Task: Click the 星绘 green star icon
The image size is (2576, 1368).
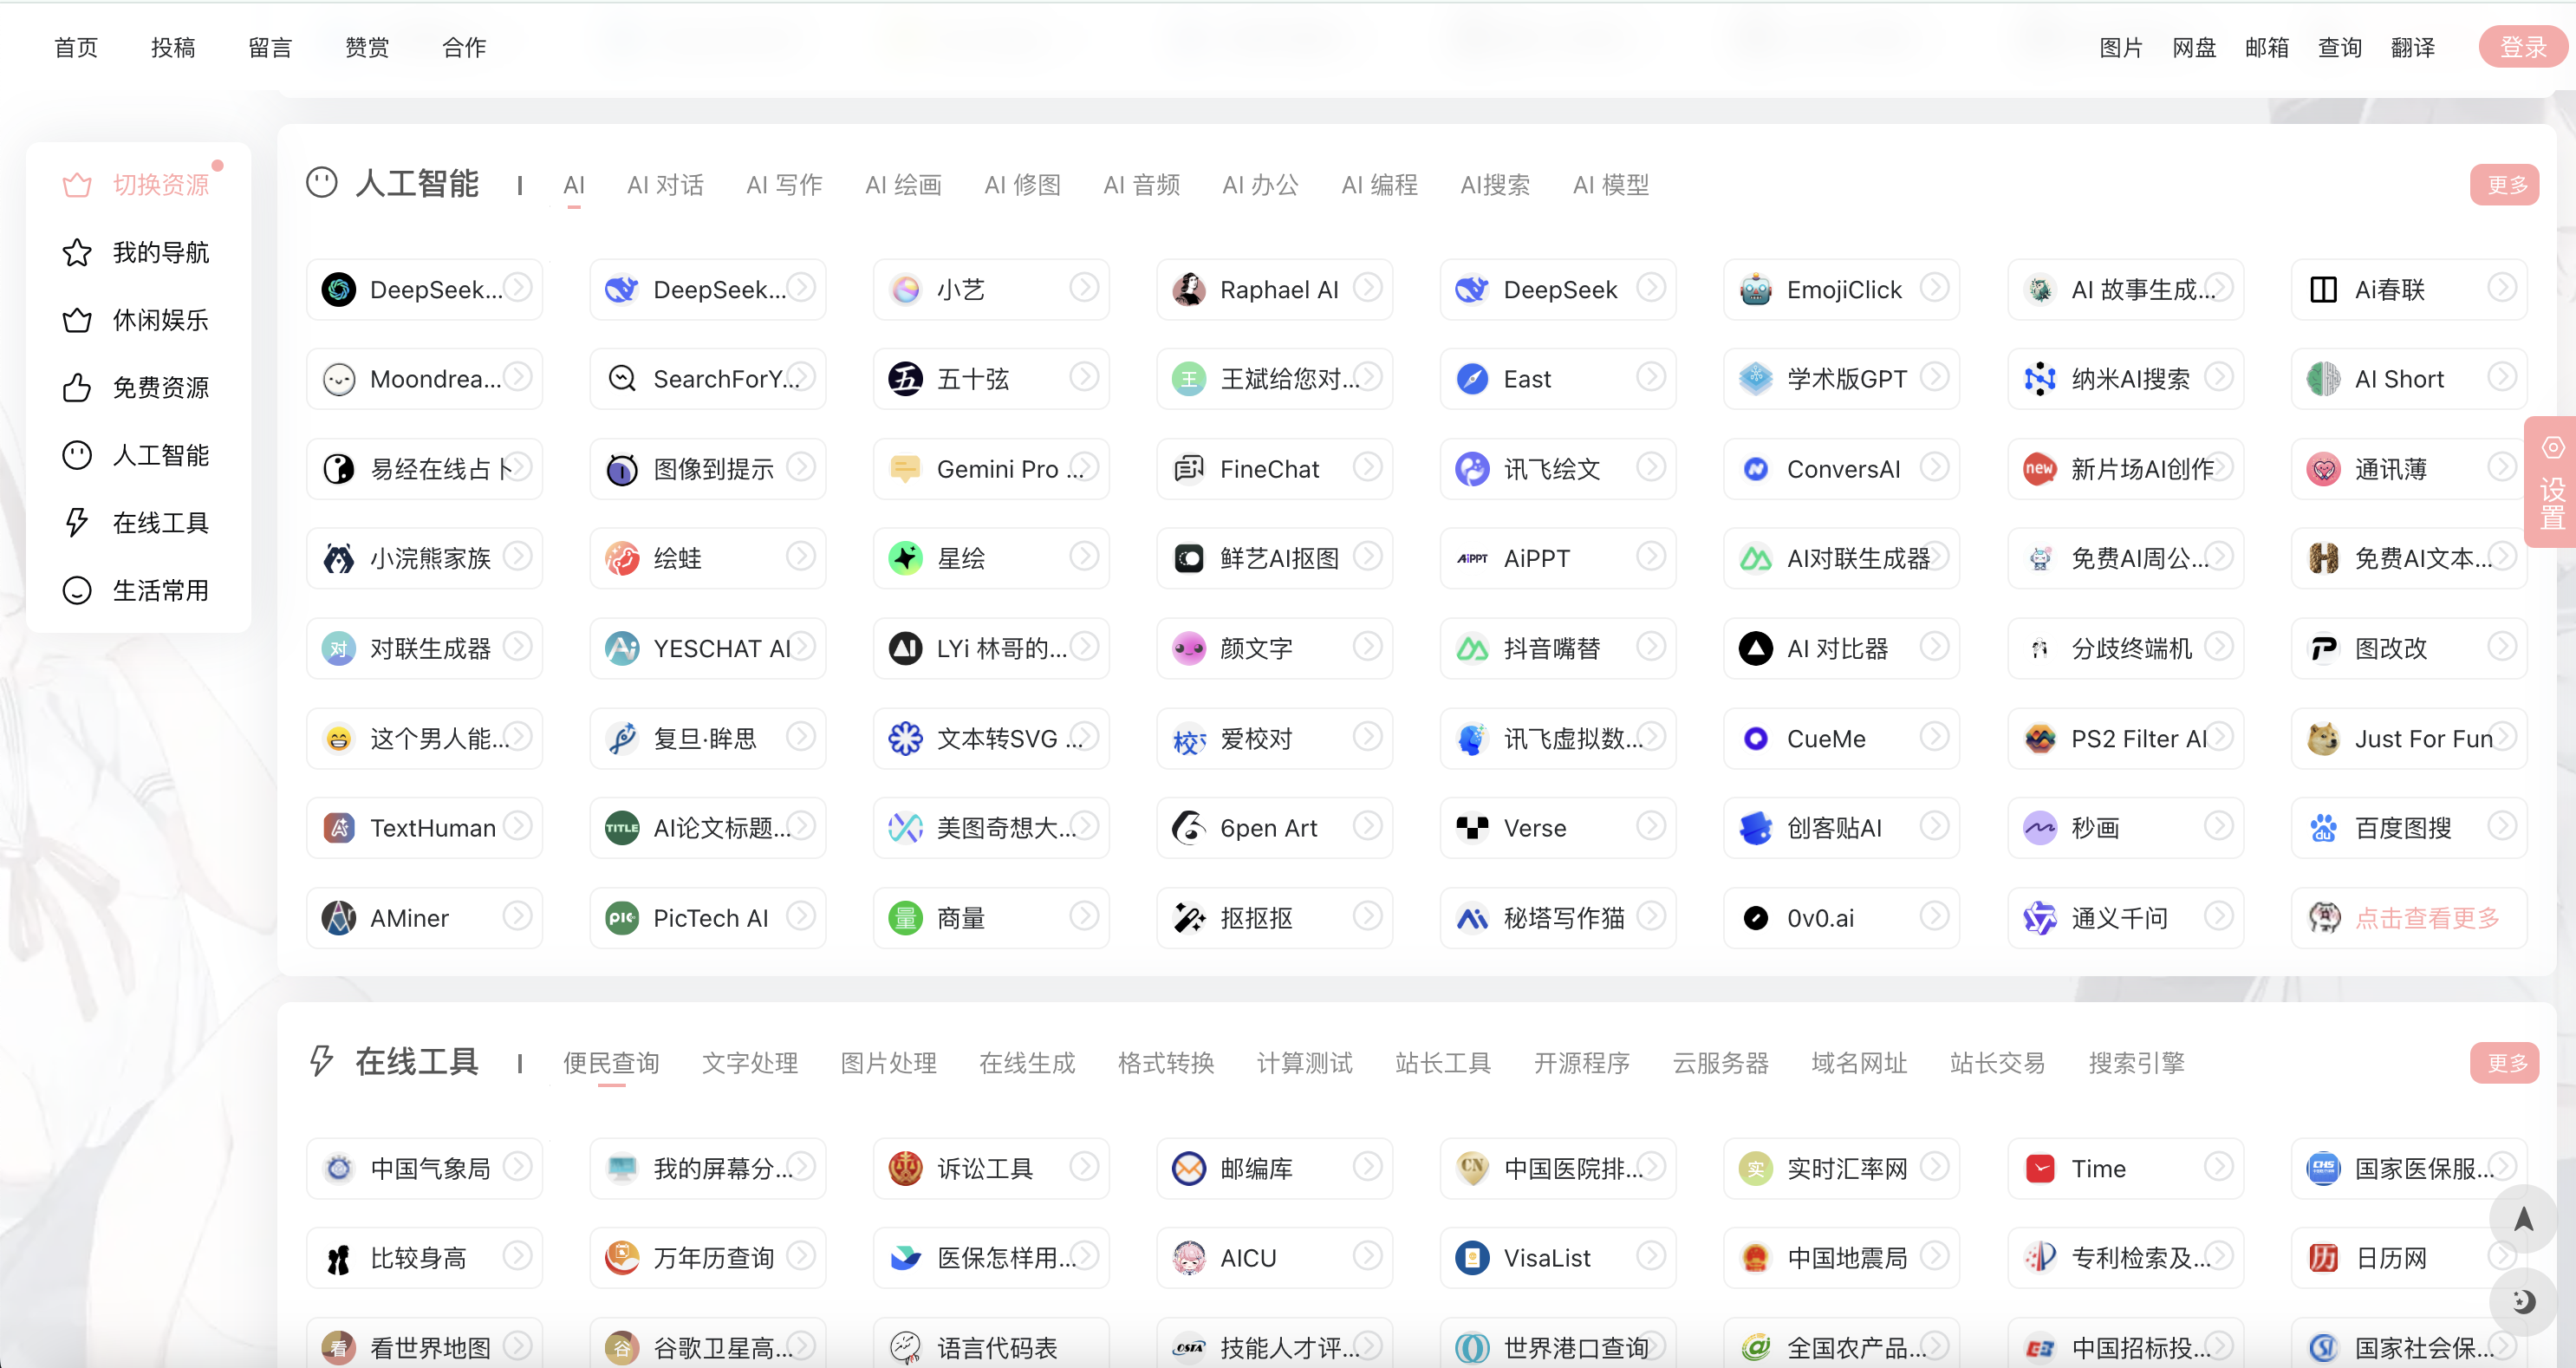Action: click(905, 558)
